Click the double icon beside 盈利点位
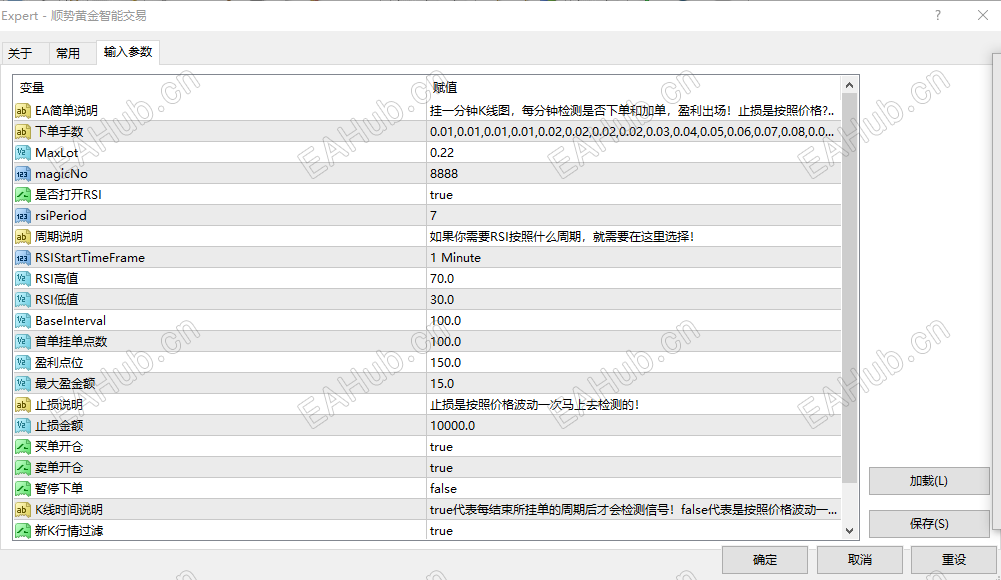 [x=23, y=363]
